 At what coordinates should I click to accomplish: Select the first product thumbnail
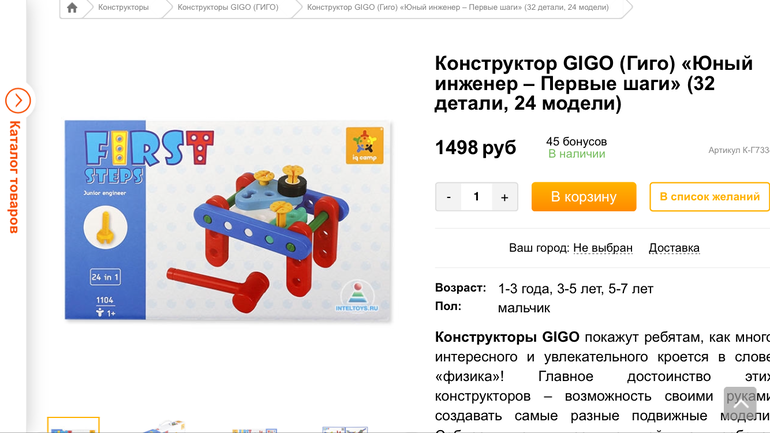tap(74, 425)
